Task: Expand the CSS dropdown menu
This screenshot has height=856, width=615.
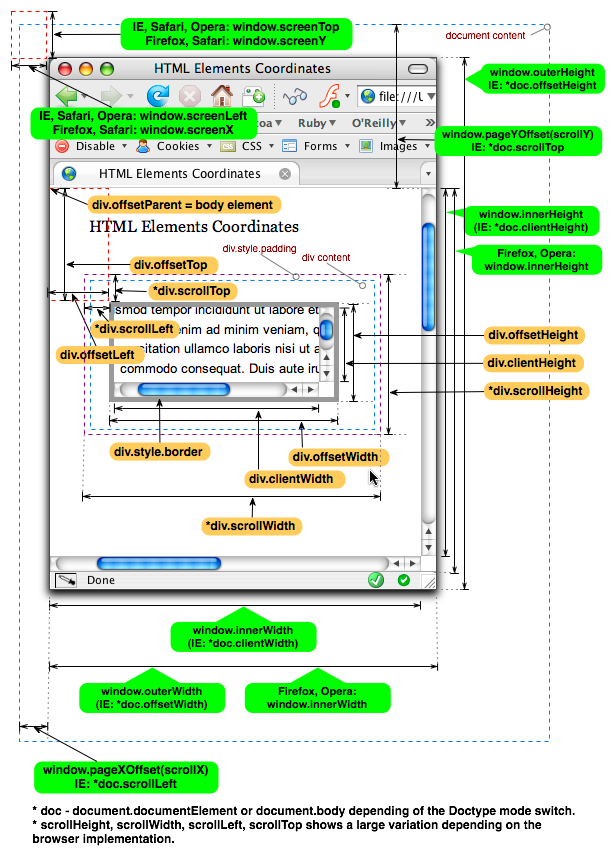Action: (251, 146)
